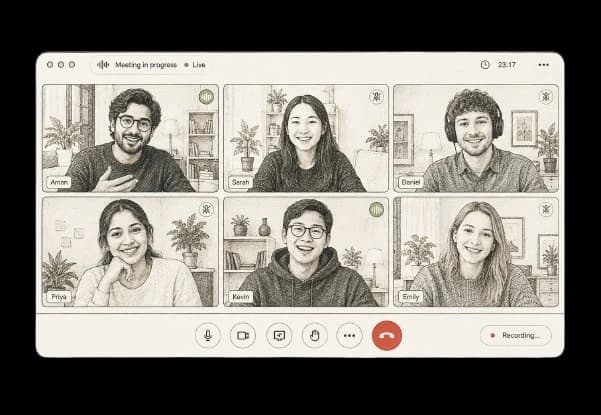Select Kevin's video tile
Viewport: 601px width, 415px height.
[306, 252]
